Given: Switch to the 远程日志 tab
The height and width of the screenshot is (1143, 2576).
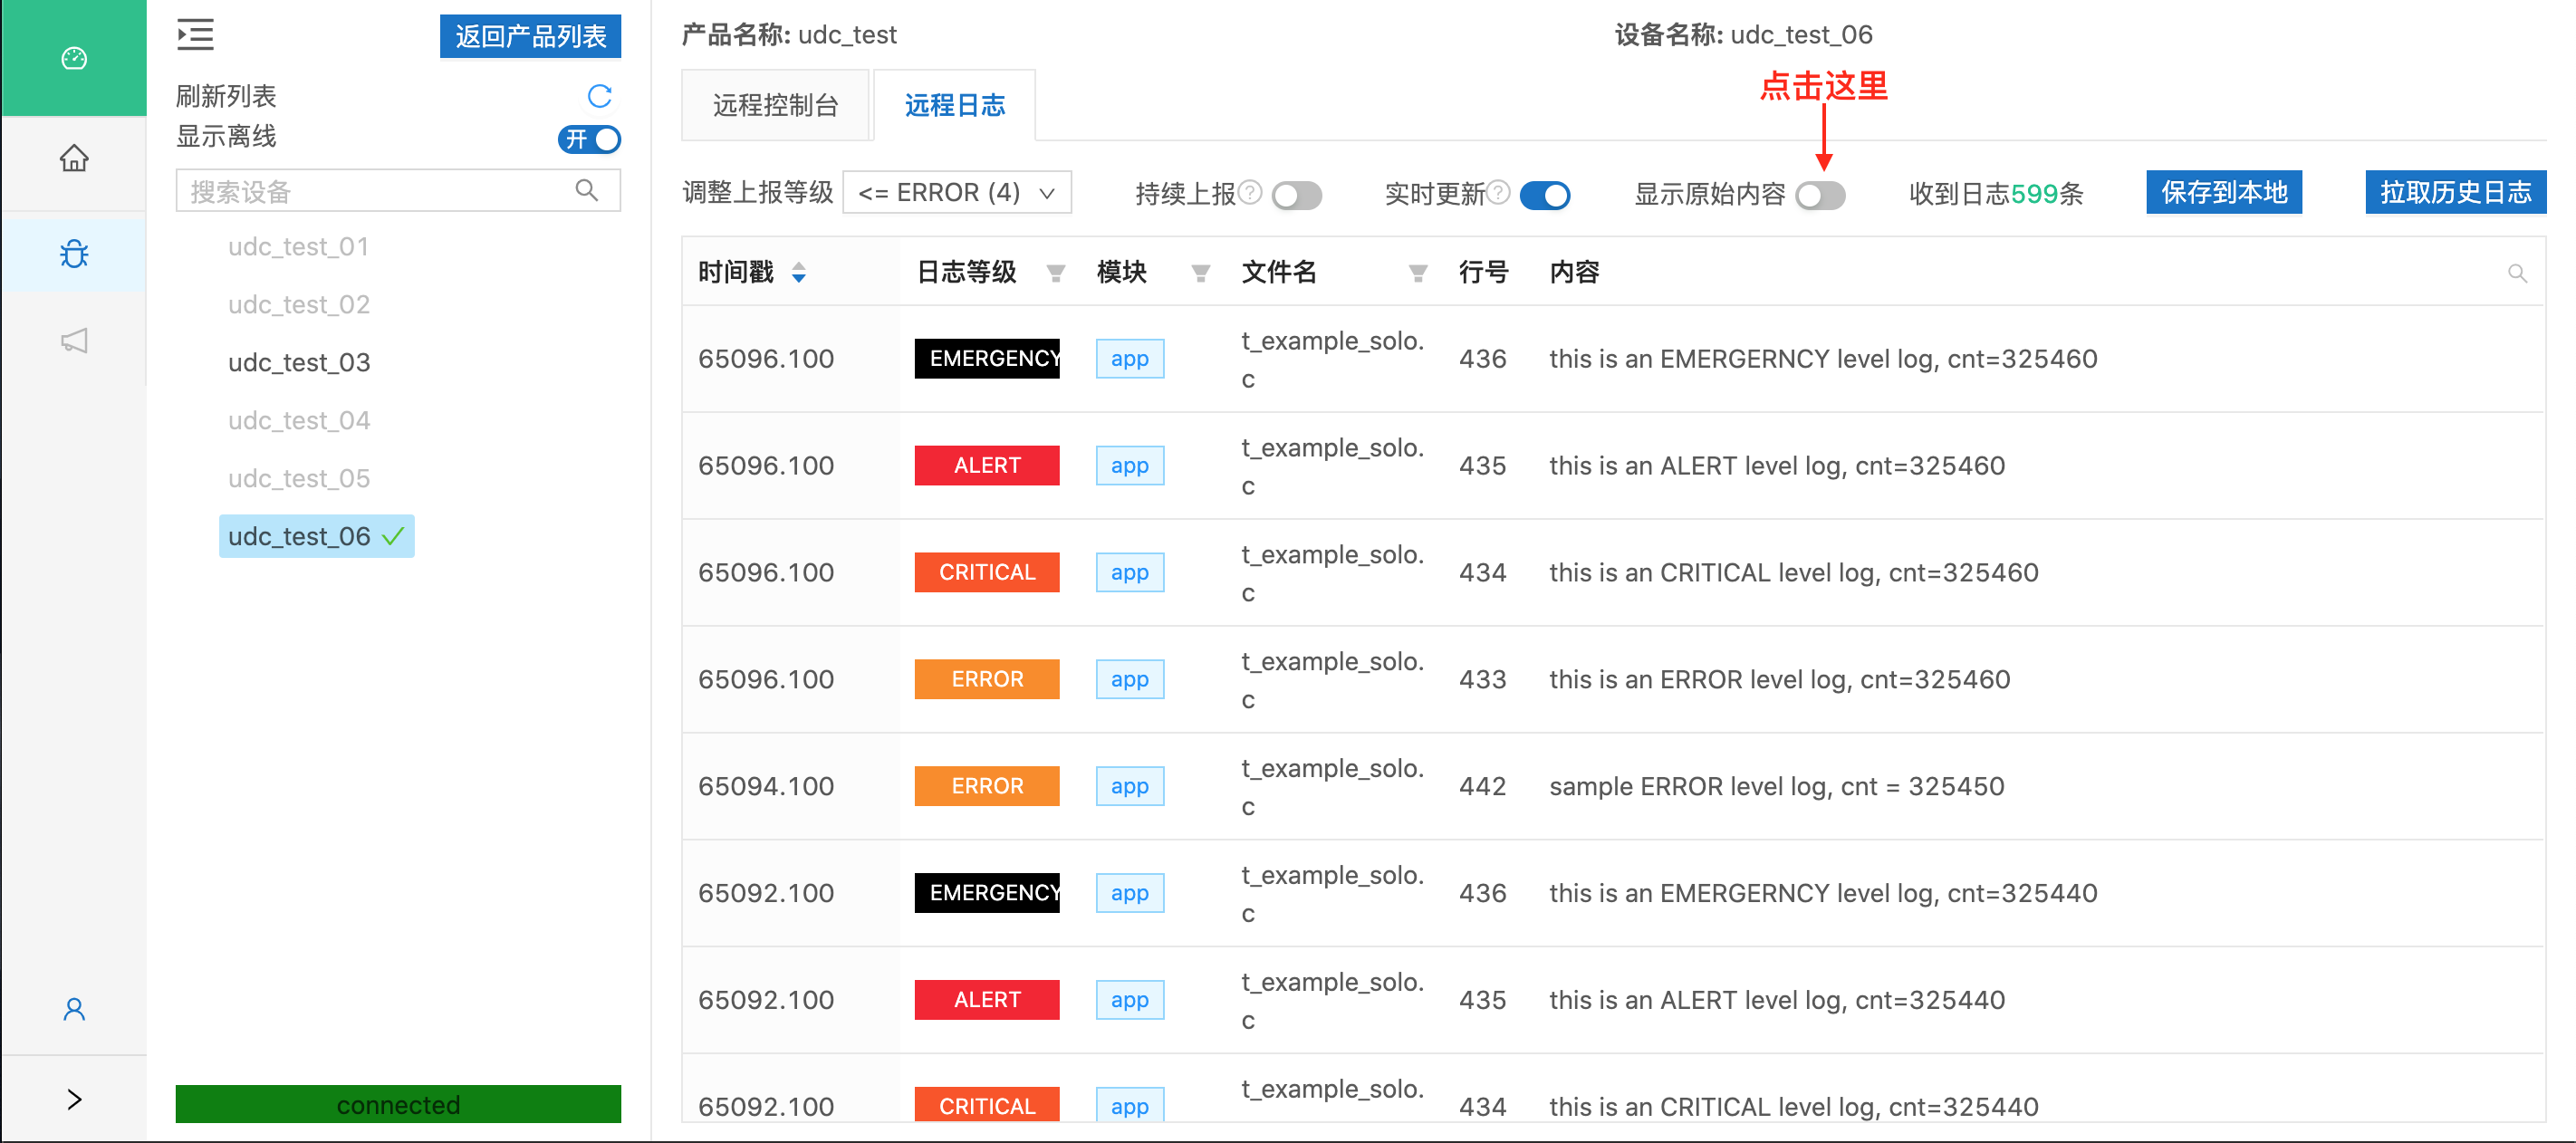Looking at the screenshot, I should [954, 105].
